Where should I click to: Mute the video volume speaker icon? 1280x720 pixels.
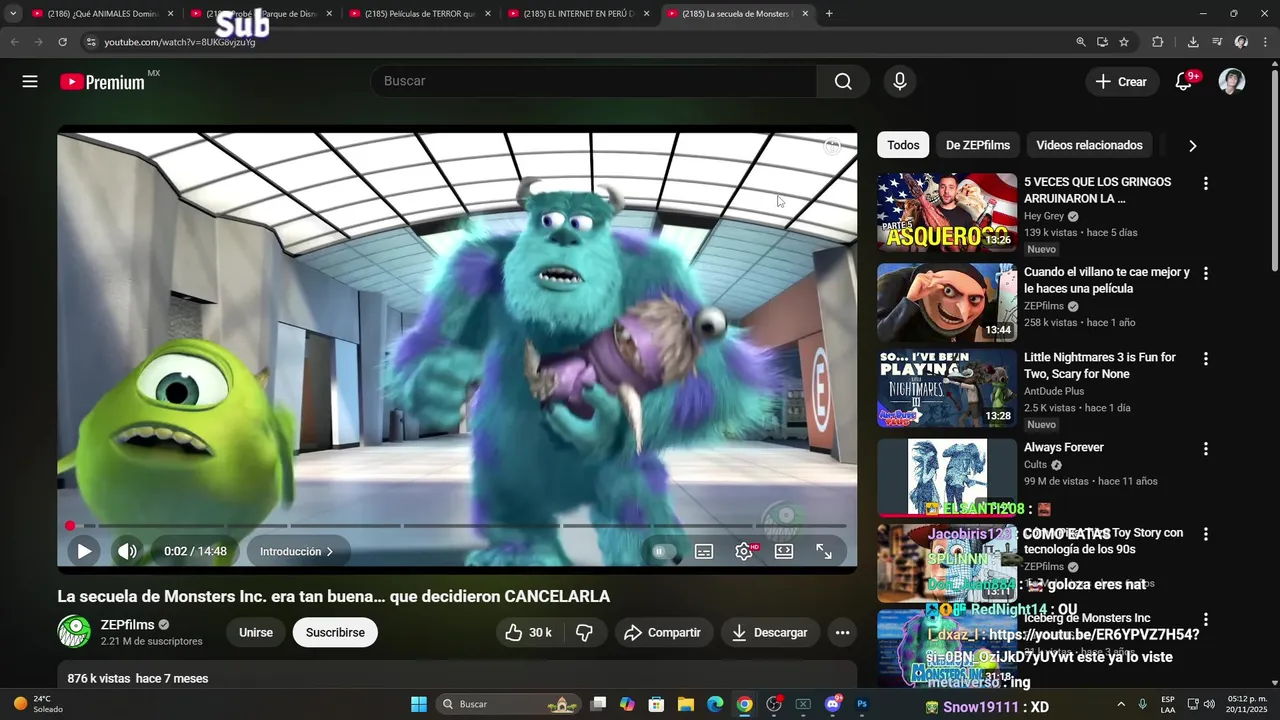[x=127, y=551]
